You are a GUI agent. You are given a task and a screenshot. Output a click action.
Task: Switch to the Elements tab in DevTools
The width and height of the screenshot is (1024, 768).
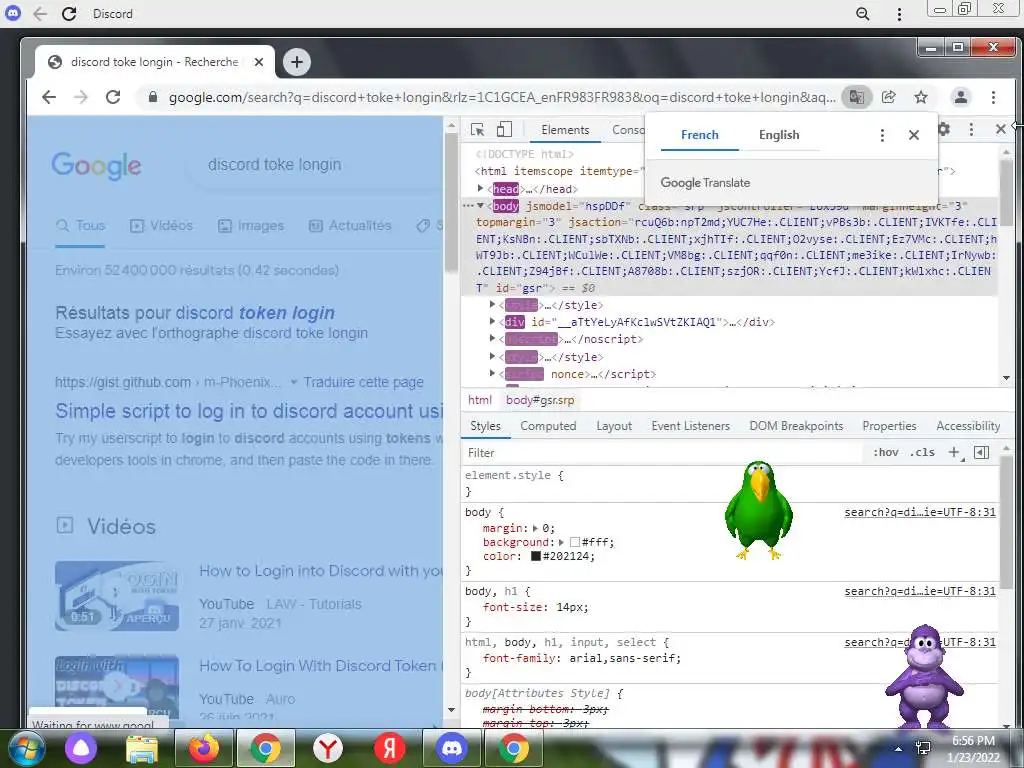(x=565, y=130)
